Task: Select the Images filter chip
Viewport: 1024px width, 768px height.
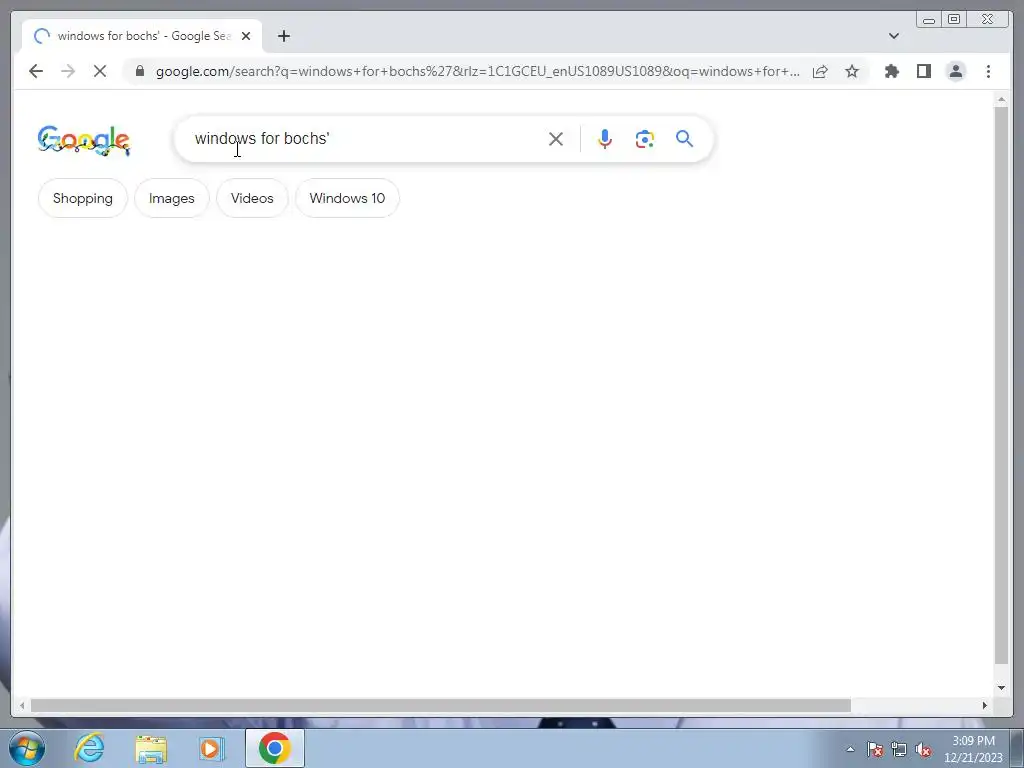Action: (x=172, y=198)
